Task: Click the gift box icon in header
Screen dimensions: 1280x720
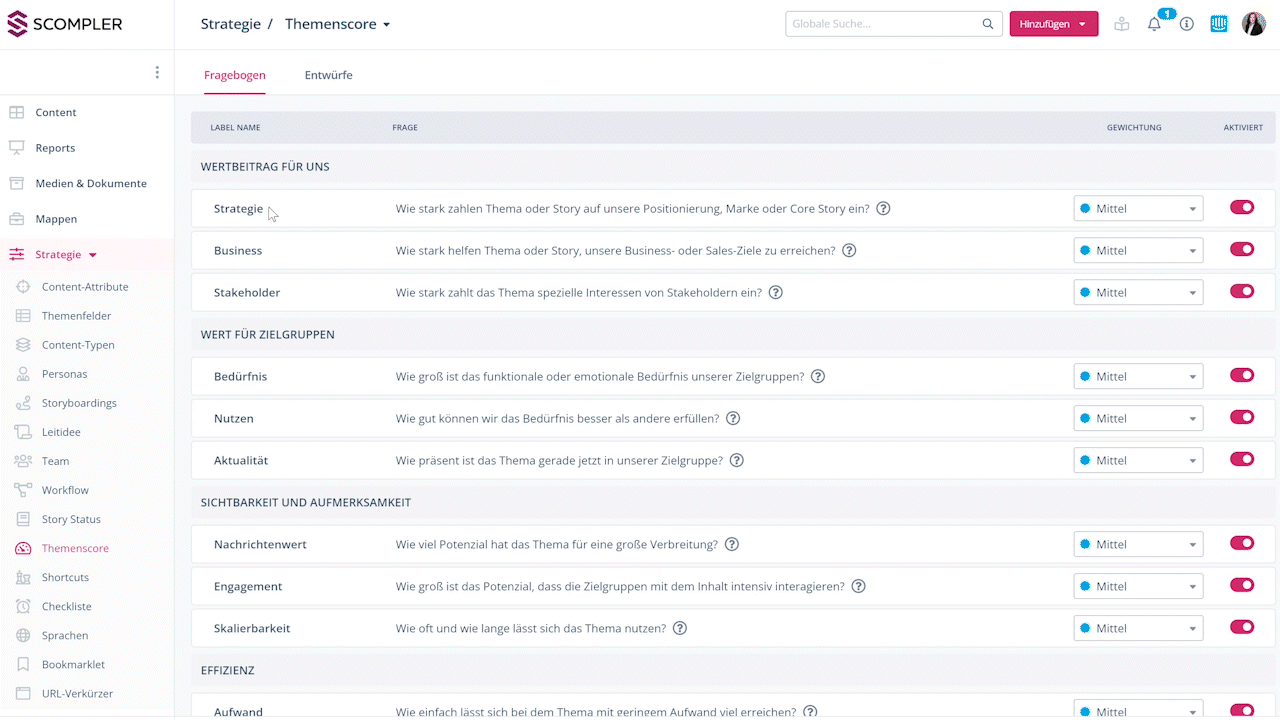Action: coord(1122,24)
